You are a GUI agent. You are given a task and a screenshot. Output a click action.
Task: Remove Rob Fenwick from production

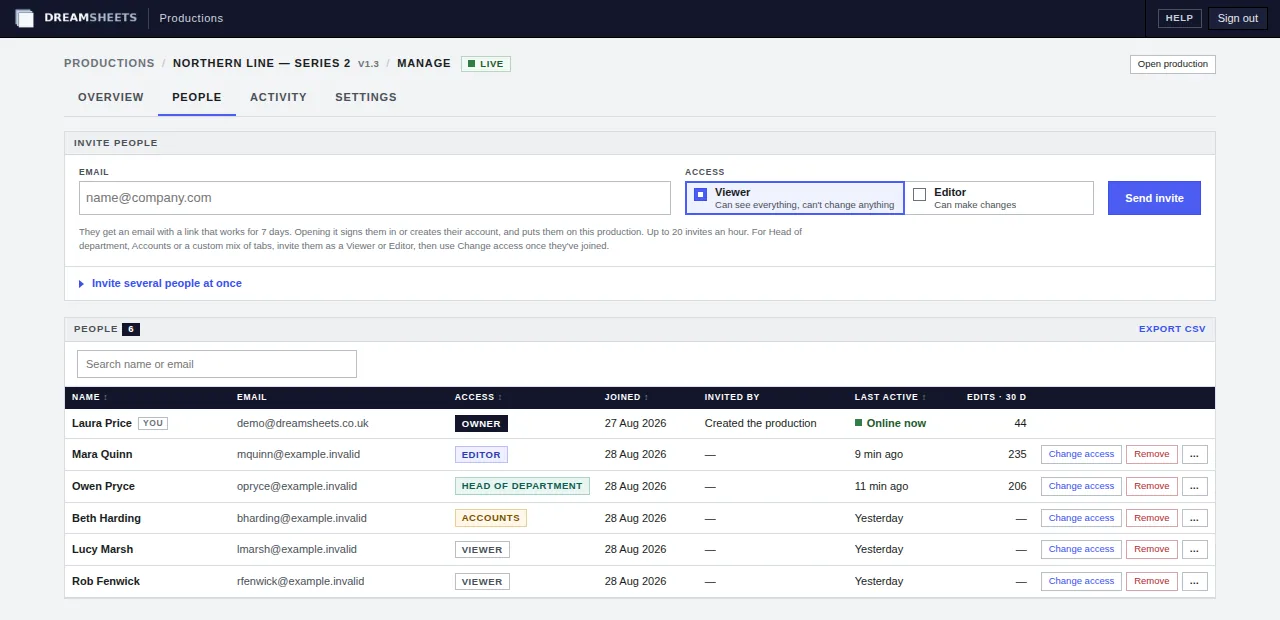1151,581
